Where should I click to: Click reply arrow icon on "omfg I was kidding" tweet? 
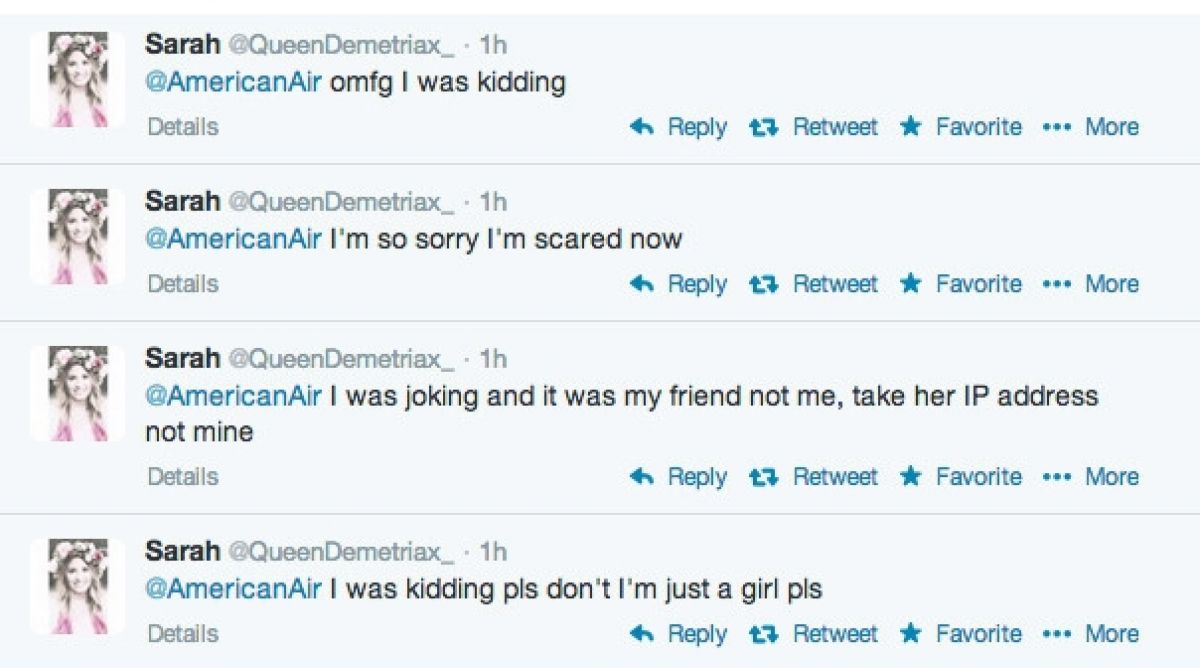(642, 127)
